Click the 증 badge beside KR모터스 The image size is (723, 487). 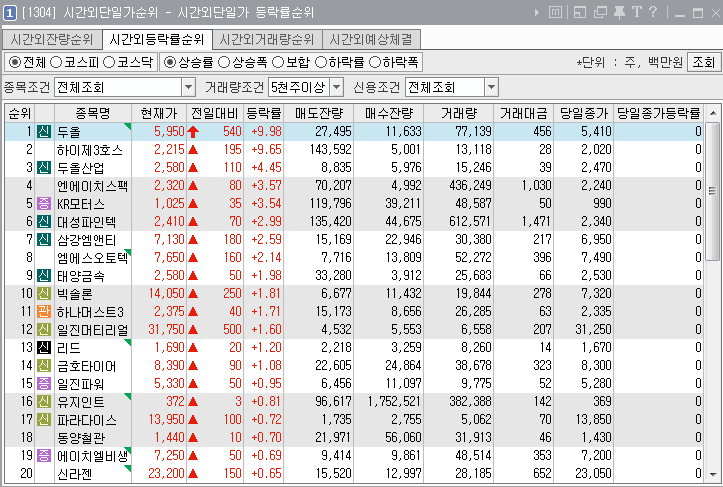click(44, 203)
